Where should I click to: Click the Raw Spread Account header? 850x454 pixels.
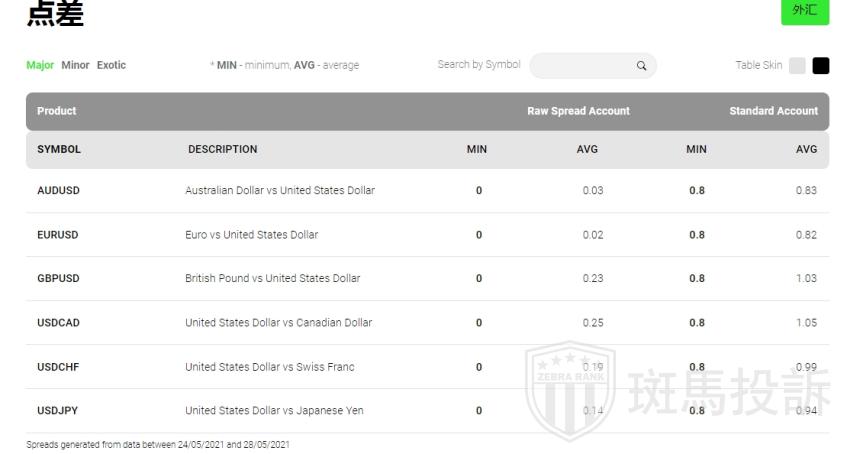point(578,111)
